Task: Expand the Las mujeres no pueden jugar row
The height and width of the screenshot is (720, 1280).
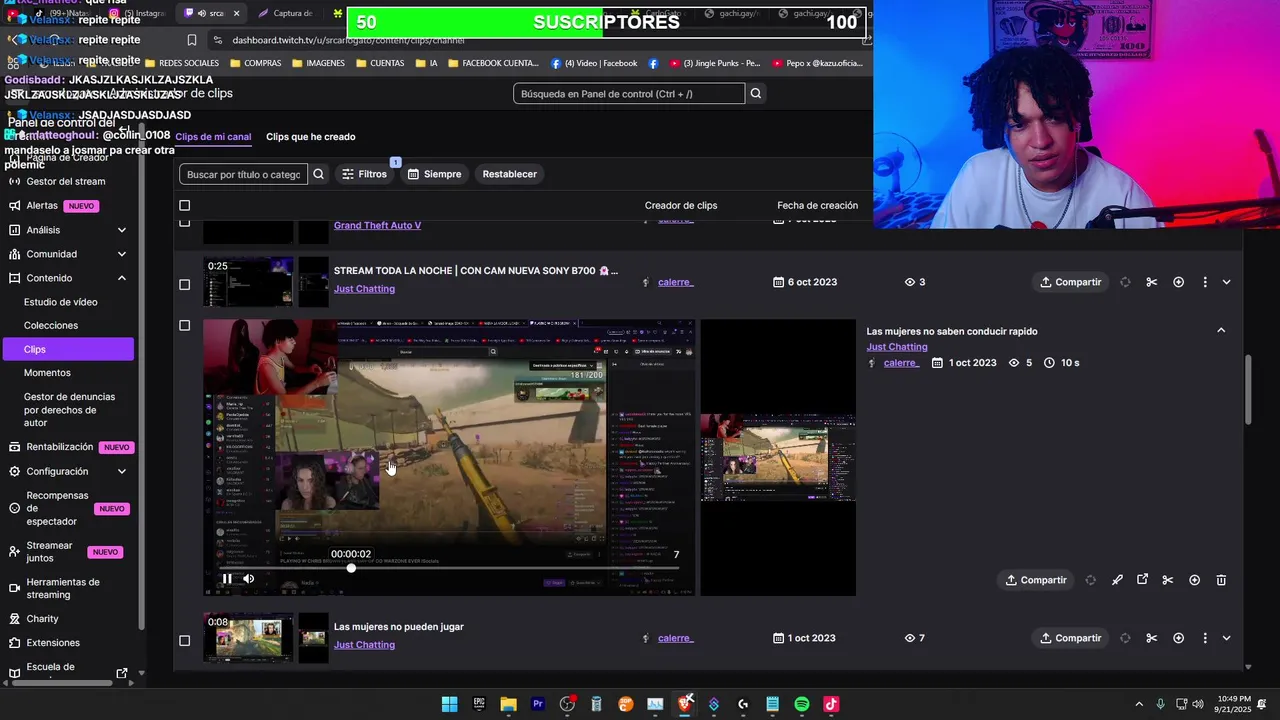Action: coord(1226,638)
